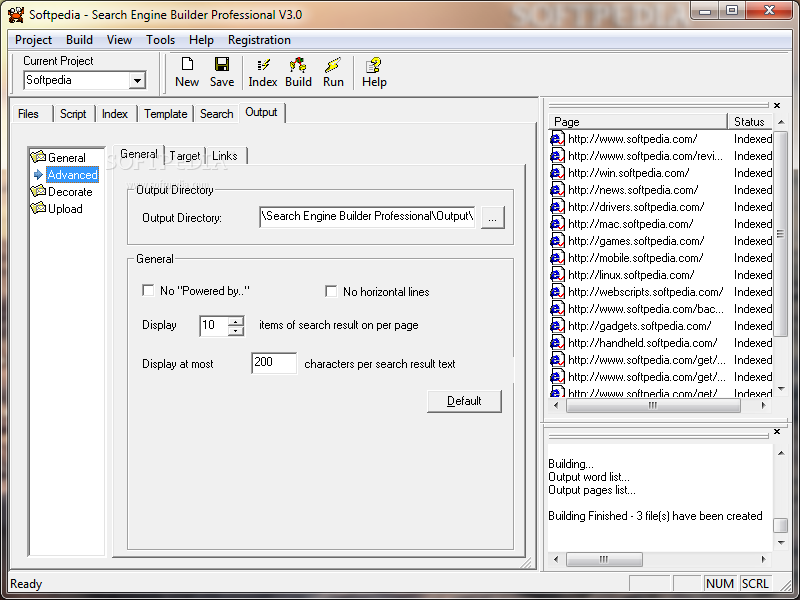
Task: Open the View menu
Action: click(119, 40)
